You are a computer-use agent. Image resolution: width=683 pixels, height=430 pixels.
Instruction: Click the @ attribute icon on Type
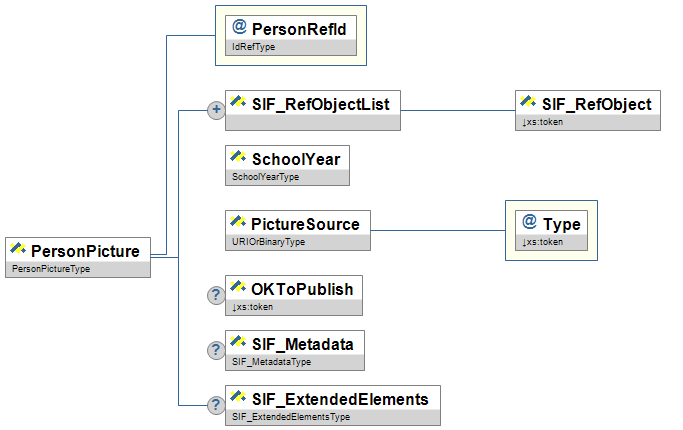(x=530, y=222)
